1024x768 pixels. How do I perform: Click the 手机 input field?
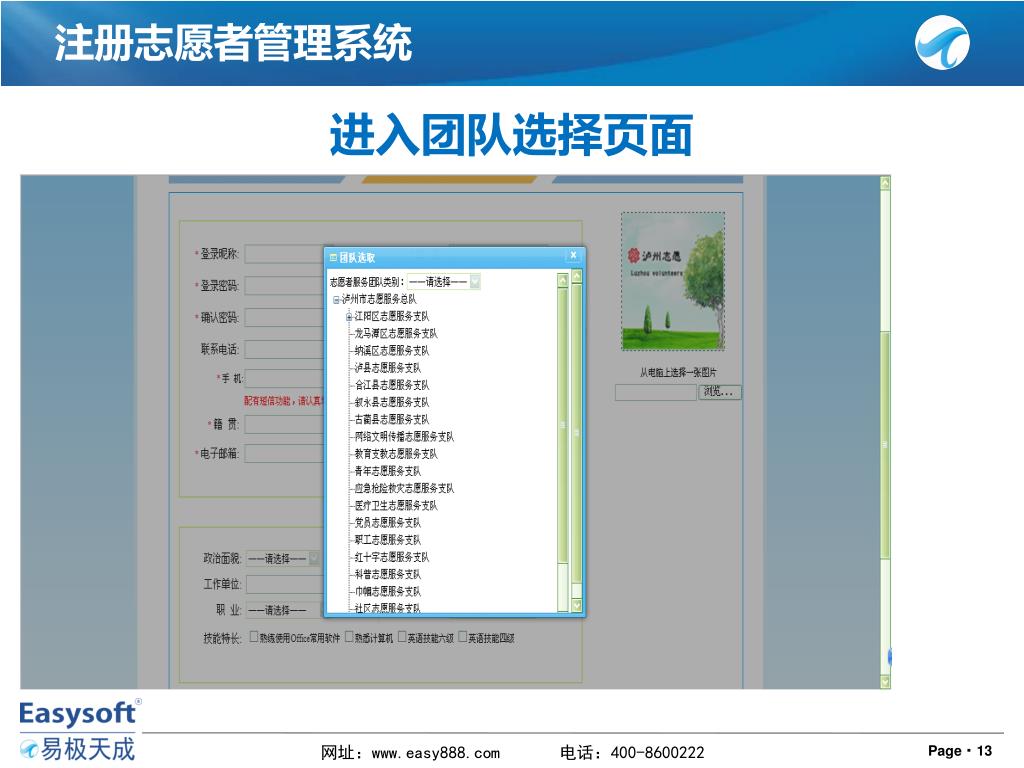(x=284, y=379)
